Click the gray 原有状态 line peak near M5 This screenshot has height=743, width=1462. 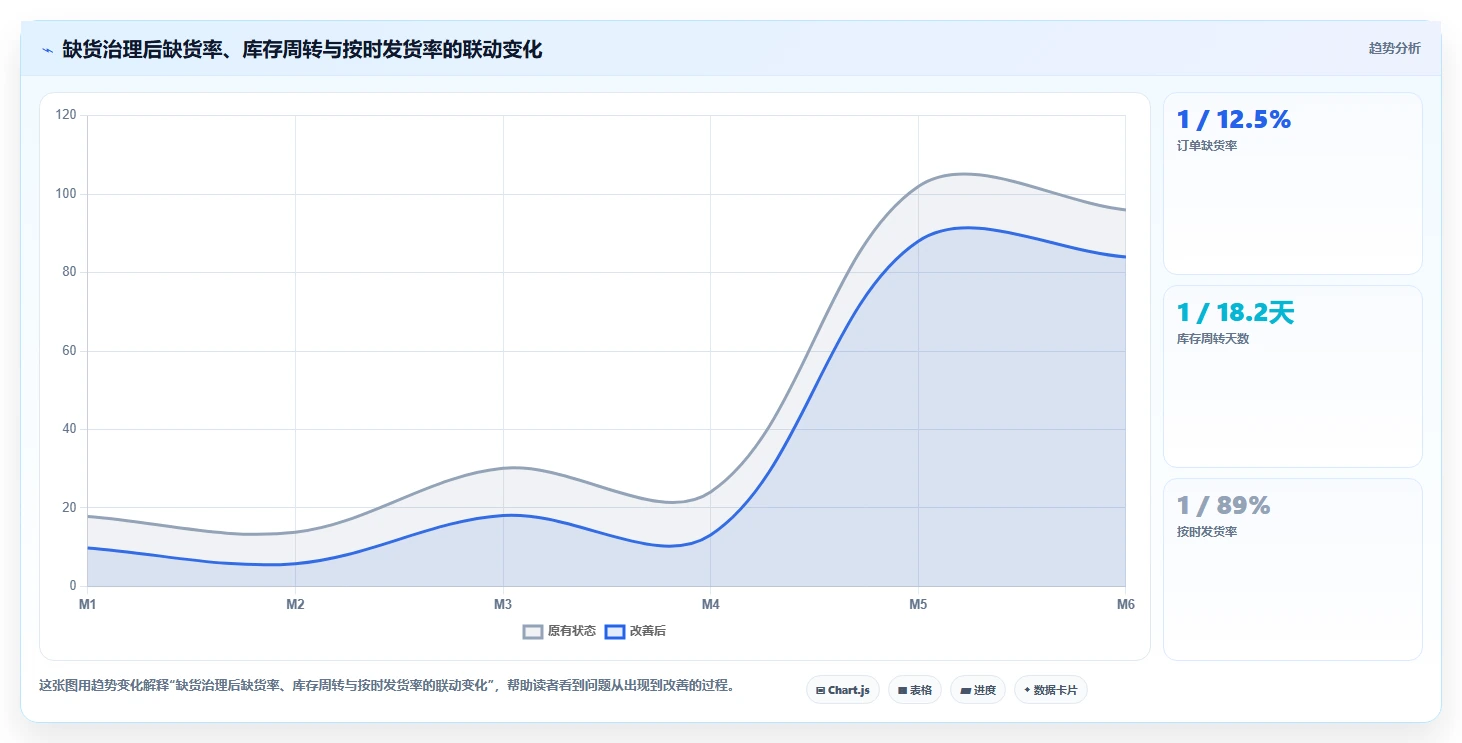point(962,174)
